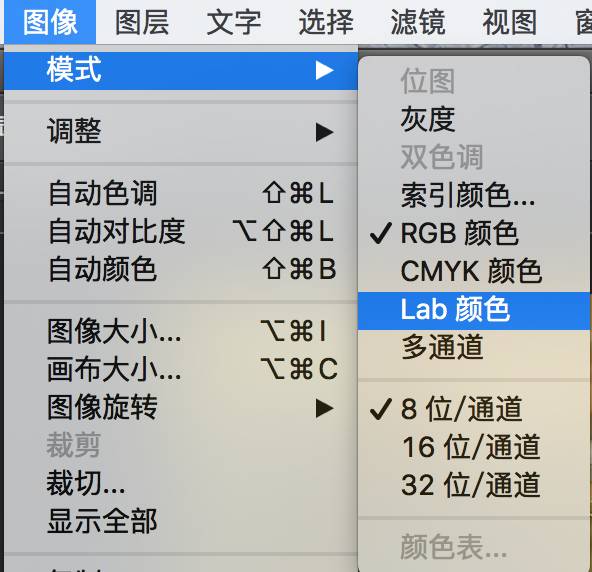Select Lab 颜色 color mode
Image resolution: width=592 pixels, height=572 pixels.
473,310
